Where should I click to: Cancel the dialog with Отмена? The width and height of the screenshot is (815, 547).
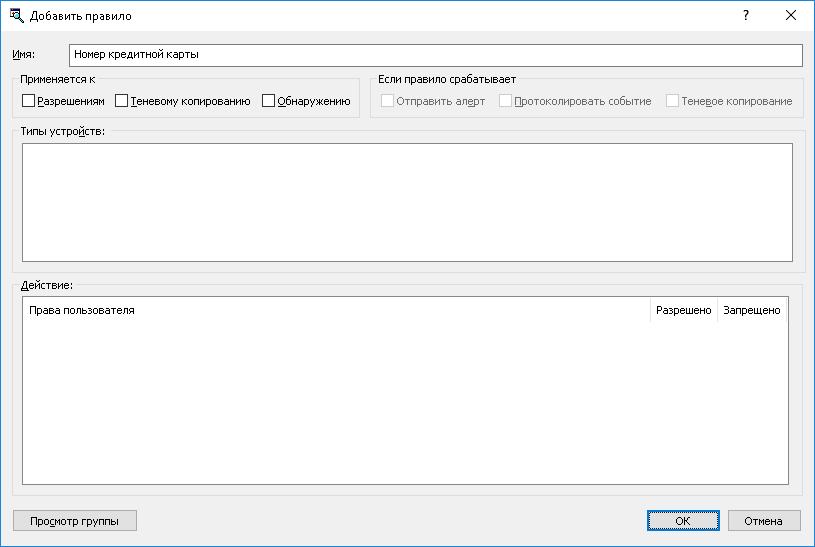[764, 521]
